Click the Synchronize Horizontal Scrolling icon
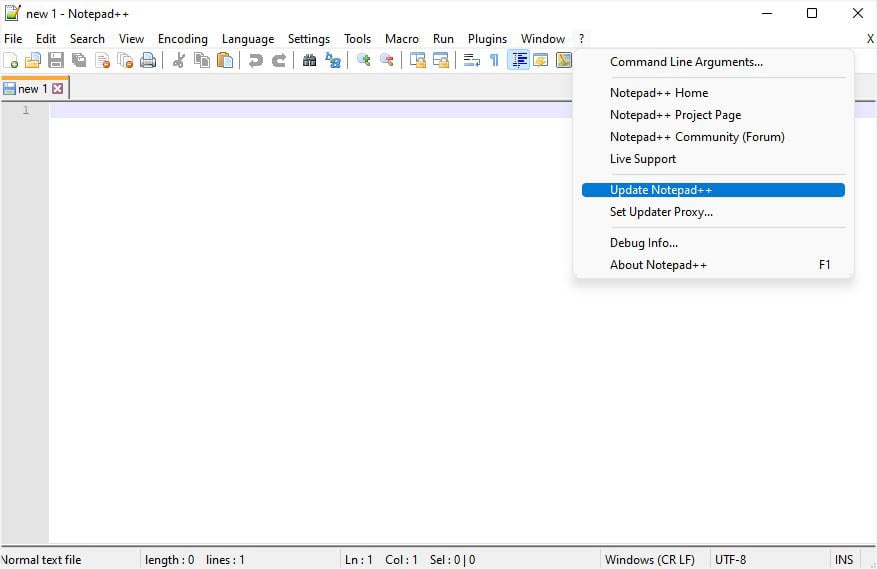The height and width of the screenshot is (569, 877). tap(441, 60)
